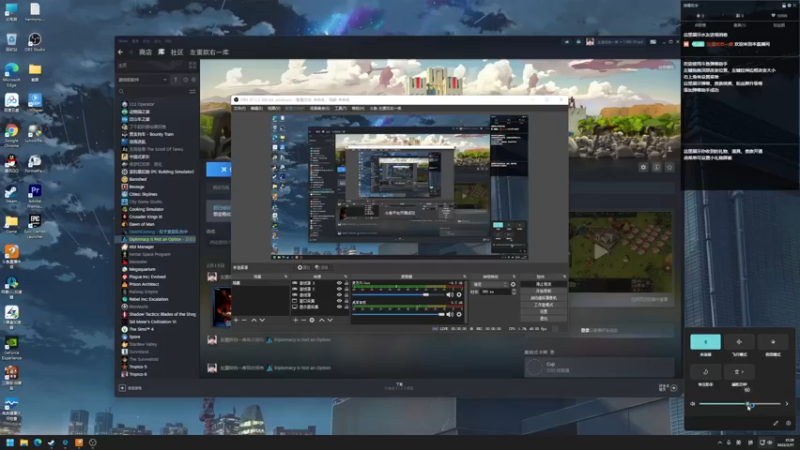Click blue stop game button in Steam
800x450 pixels.
219,169
